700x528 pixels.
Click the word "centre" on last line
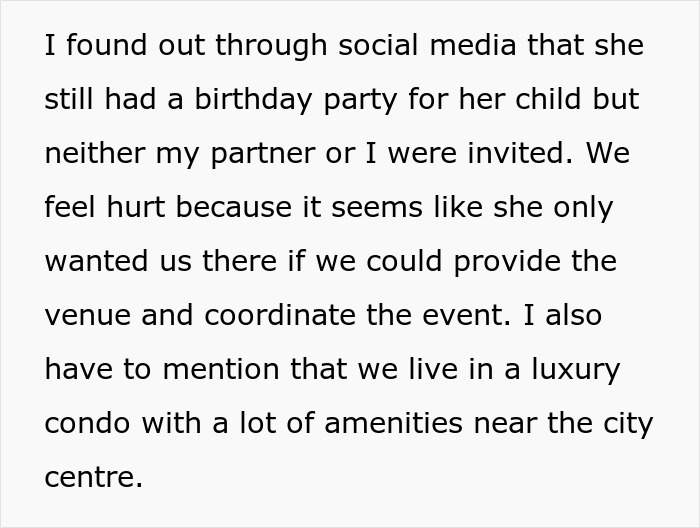[x=91, y=478]
